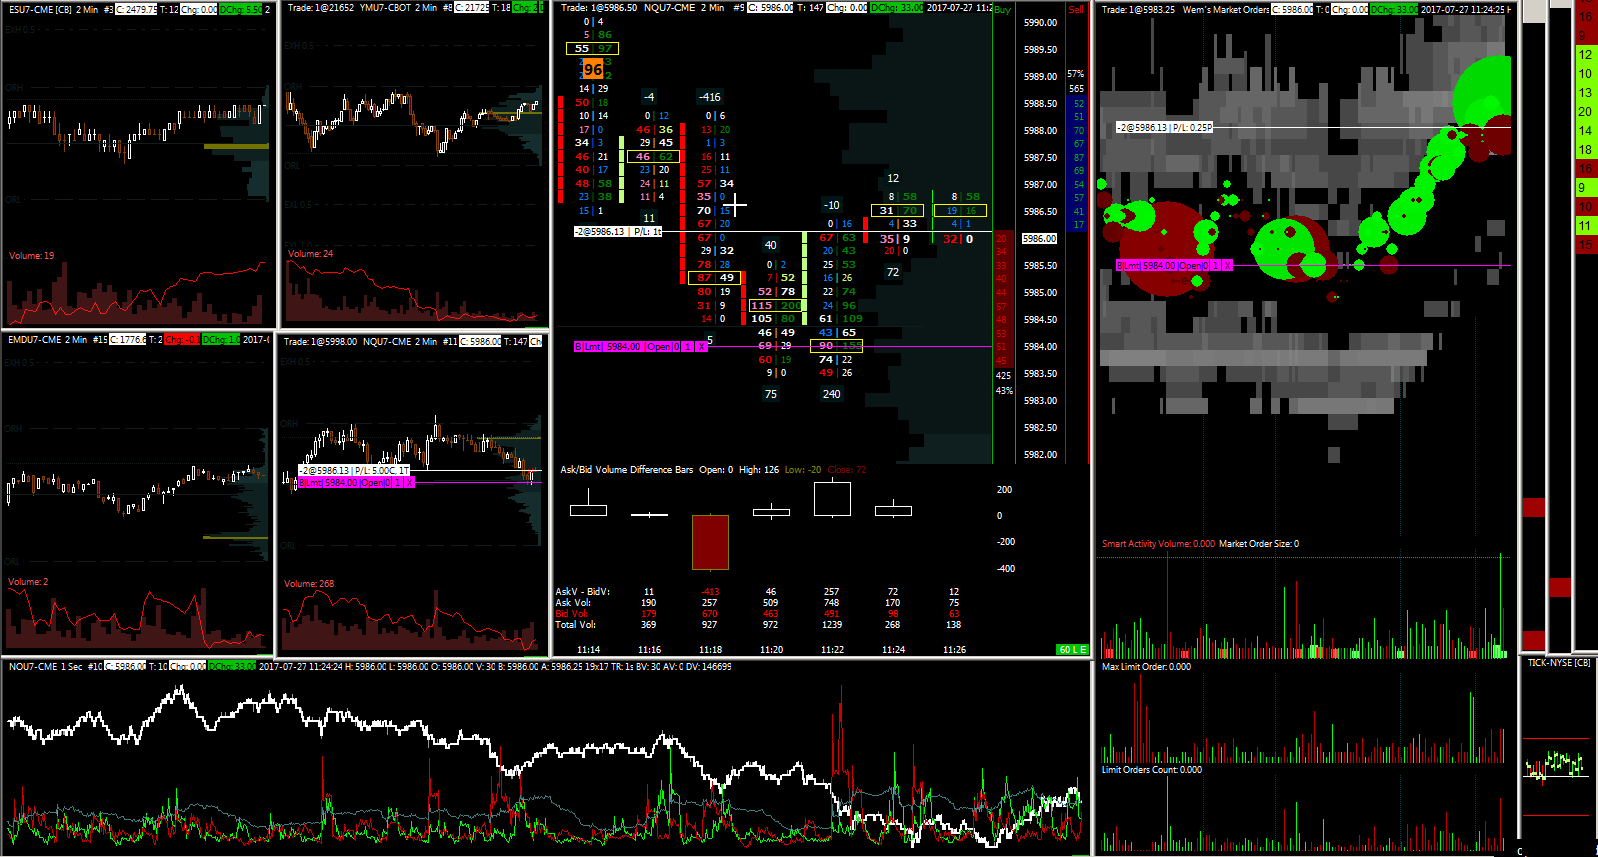Image resolution: width=1598 pixels, height=857 pixels.
Task: Cancel the 5984.00 limit order in NQU7 #11 chart
Action: [409, 483]
